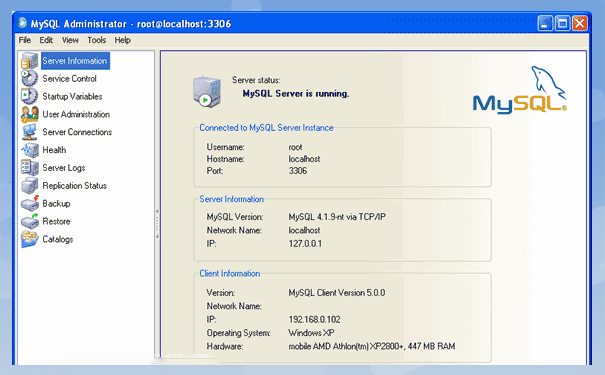Click the 'Client Information' group heading
Screen dimensions: 605x375
[230, 274]
